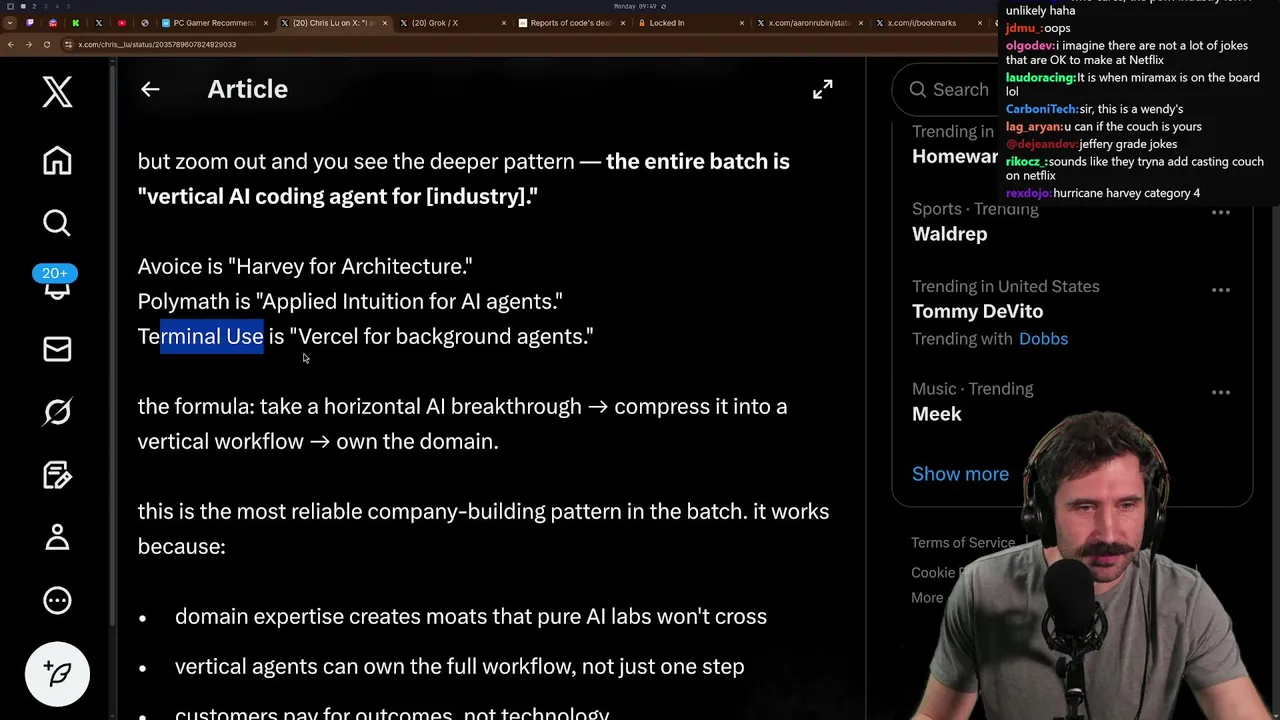Open the More circled-dots sidebar icon

[57, 600]
